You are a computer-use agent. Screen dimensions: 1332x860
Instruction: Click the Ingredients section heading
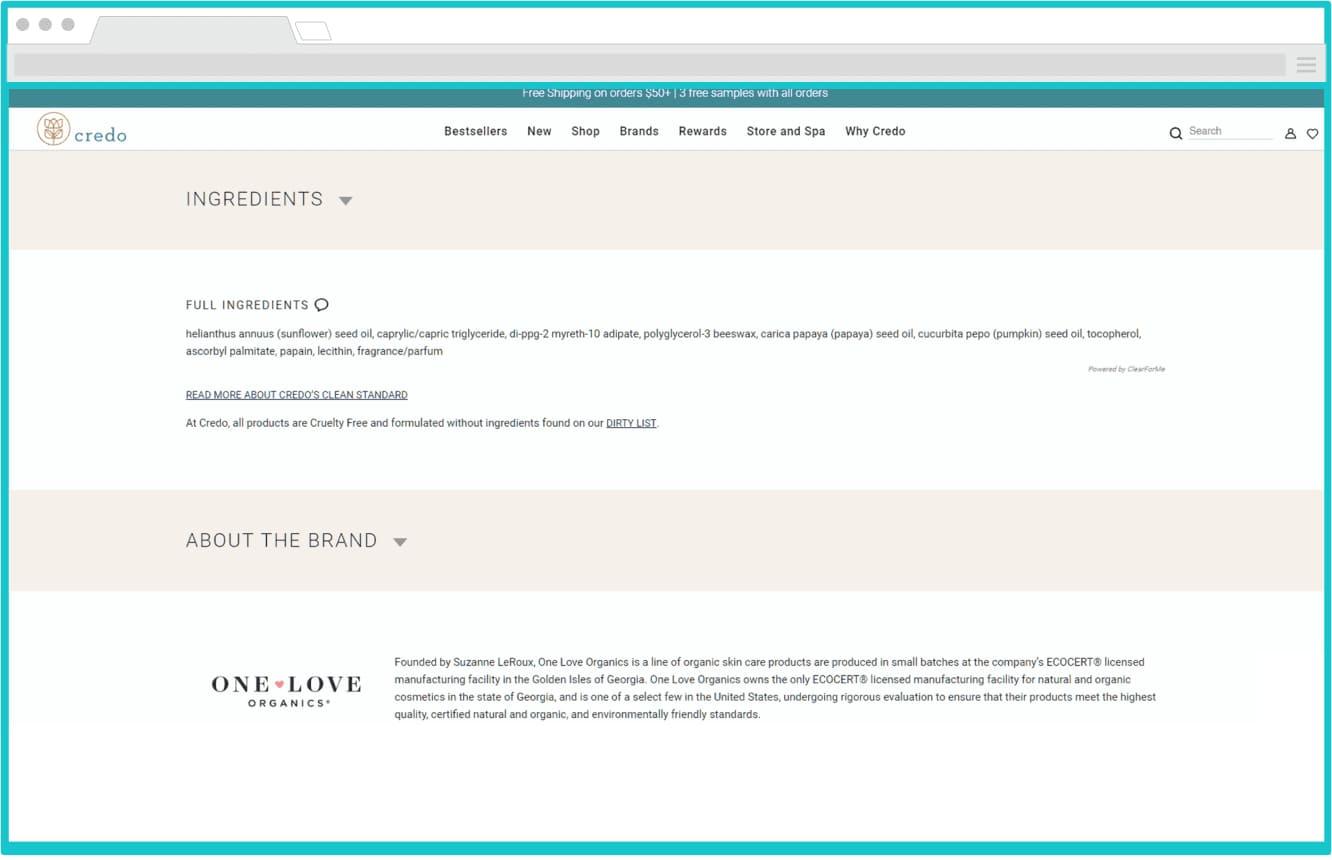coord(254,199)
